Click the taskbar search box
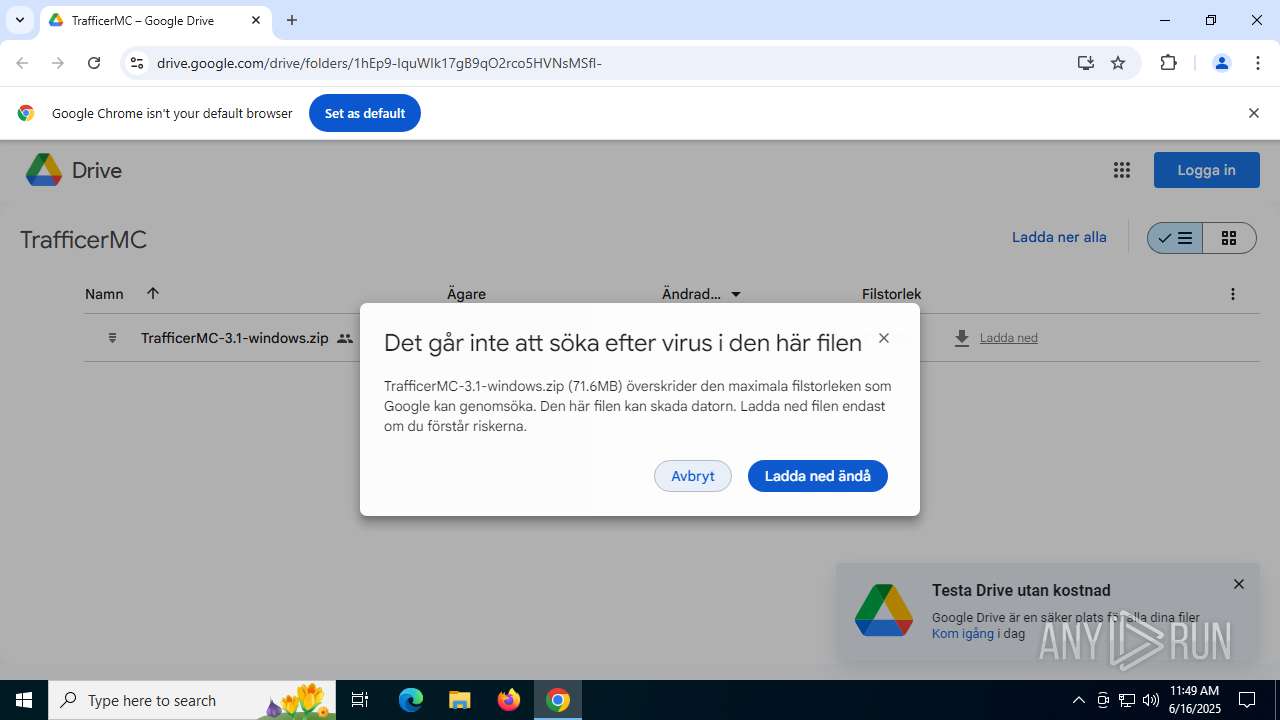The width and height of the screenshot is (1280, 720). coord(194,700)
